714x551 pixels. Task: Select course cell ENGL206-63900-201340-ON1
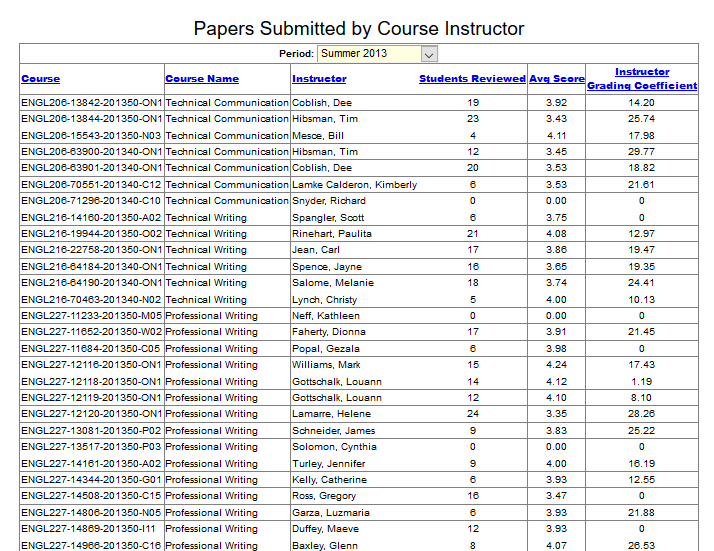(92, 152)
